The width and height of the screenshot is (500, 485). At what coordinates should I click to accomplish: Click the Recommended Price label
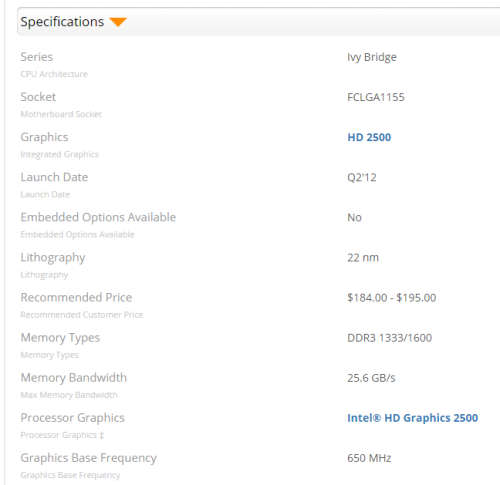coord(76,297)
